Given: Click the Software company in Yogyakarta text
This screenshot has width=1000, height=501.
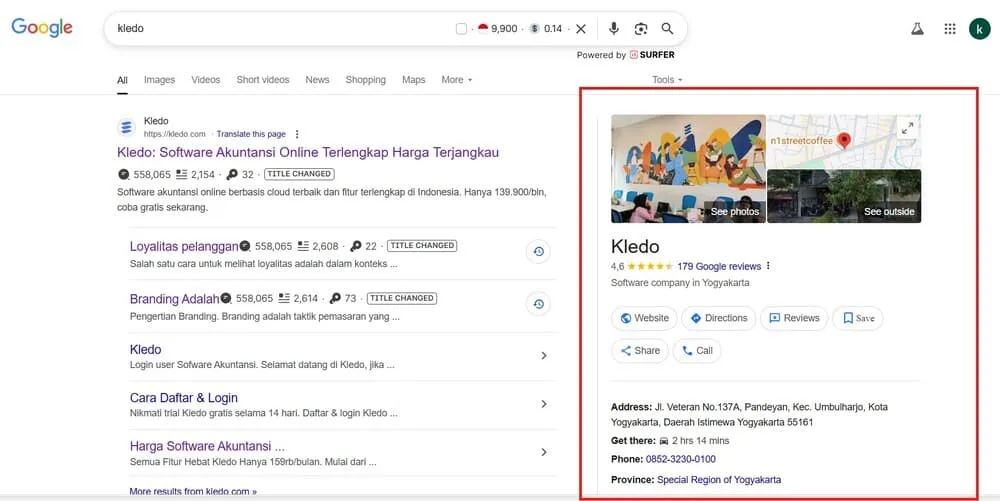Looking at the screenshot, I should tap(680, 282).
